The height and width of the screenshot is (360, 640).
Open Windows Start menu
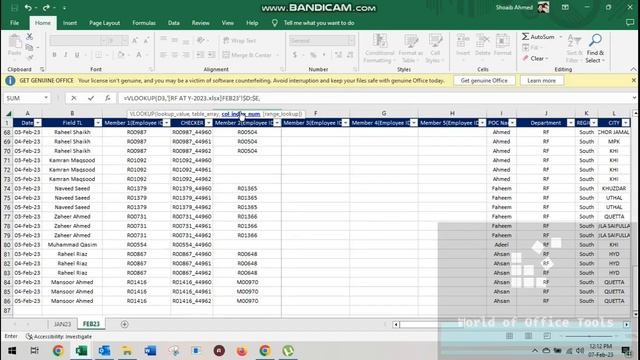pyautogui.click(x=12, y=351)
